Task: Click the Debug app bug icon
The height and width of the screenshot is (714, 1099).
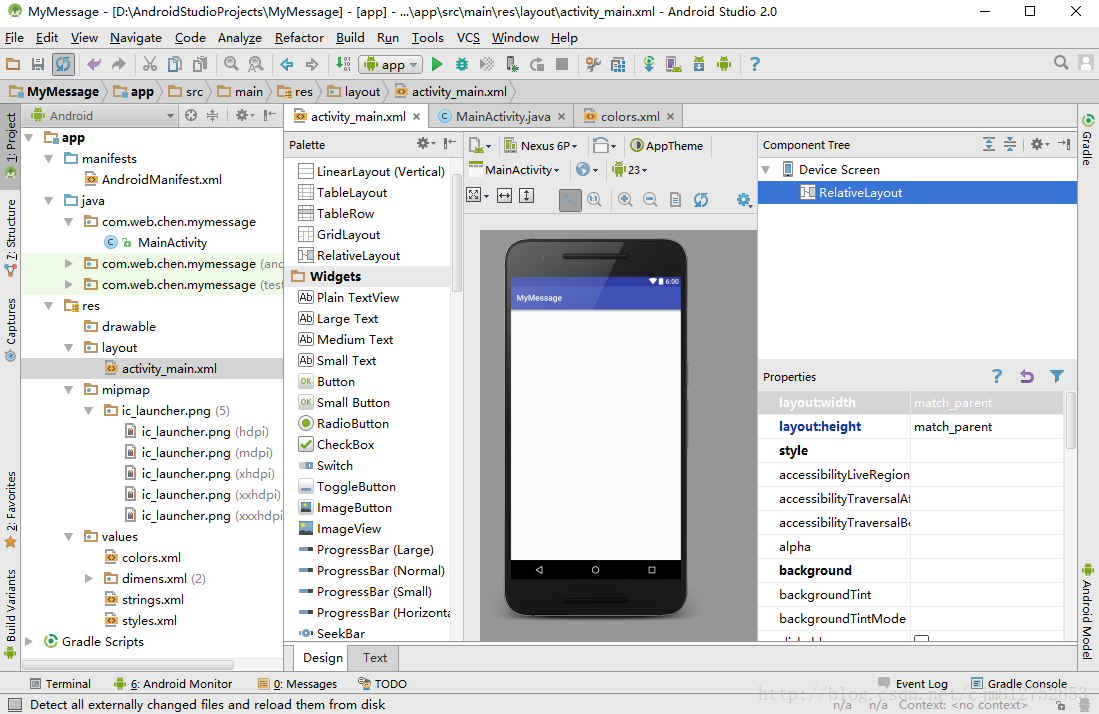Action: [x=461, y=64]
